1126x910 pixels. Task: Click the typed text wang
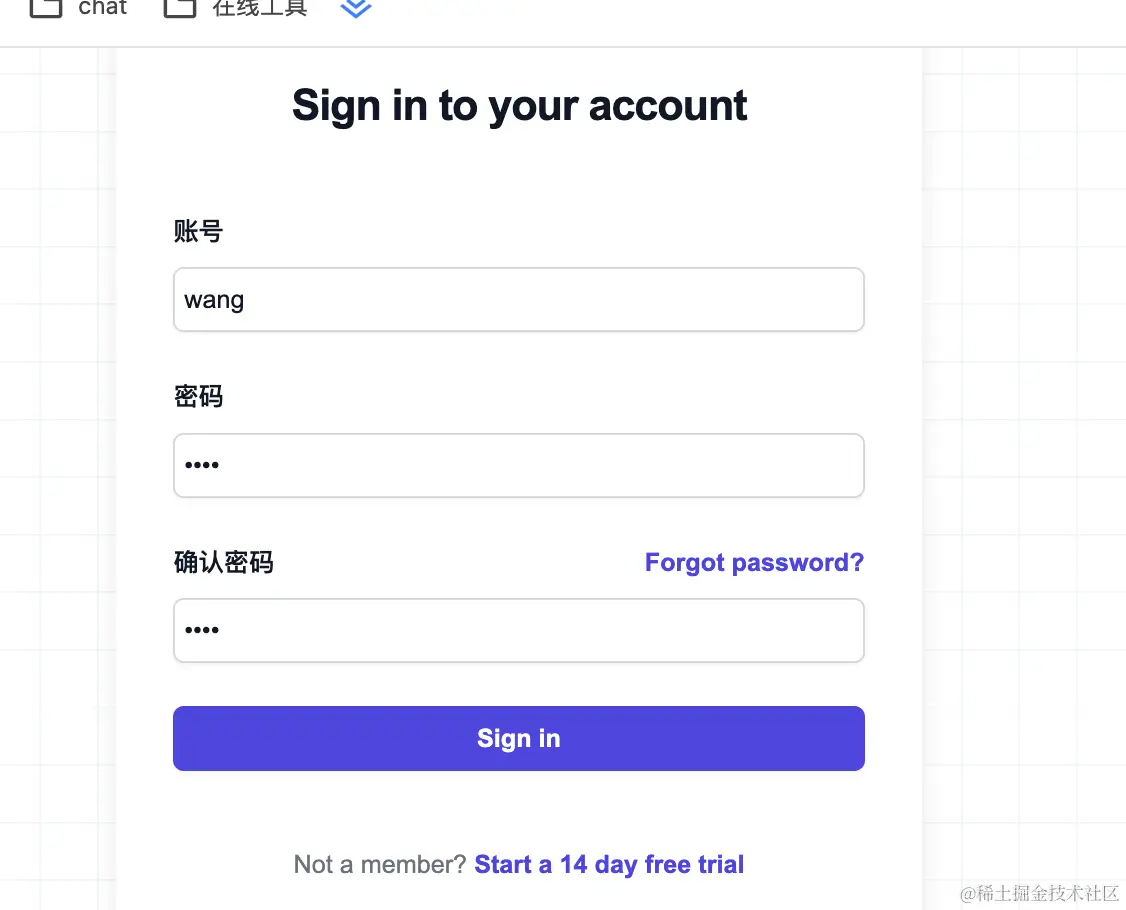[x=214, y=300]
